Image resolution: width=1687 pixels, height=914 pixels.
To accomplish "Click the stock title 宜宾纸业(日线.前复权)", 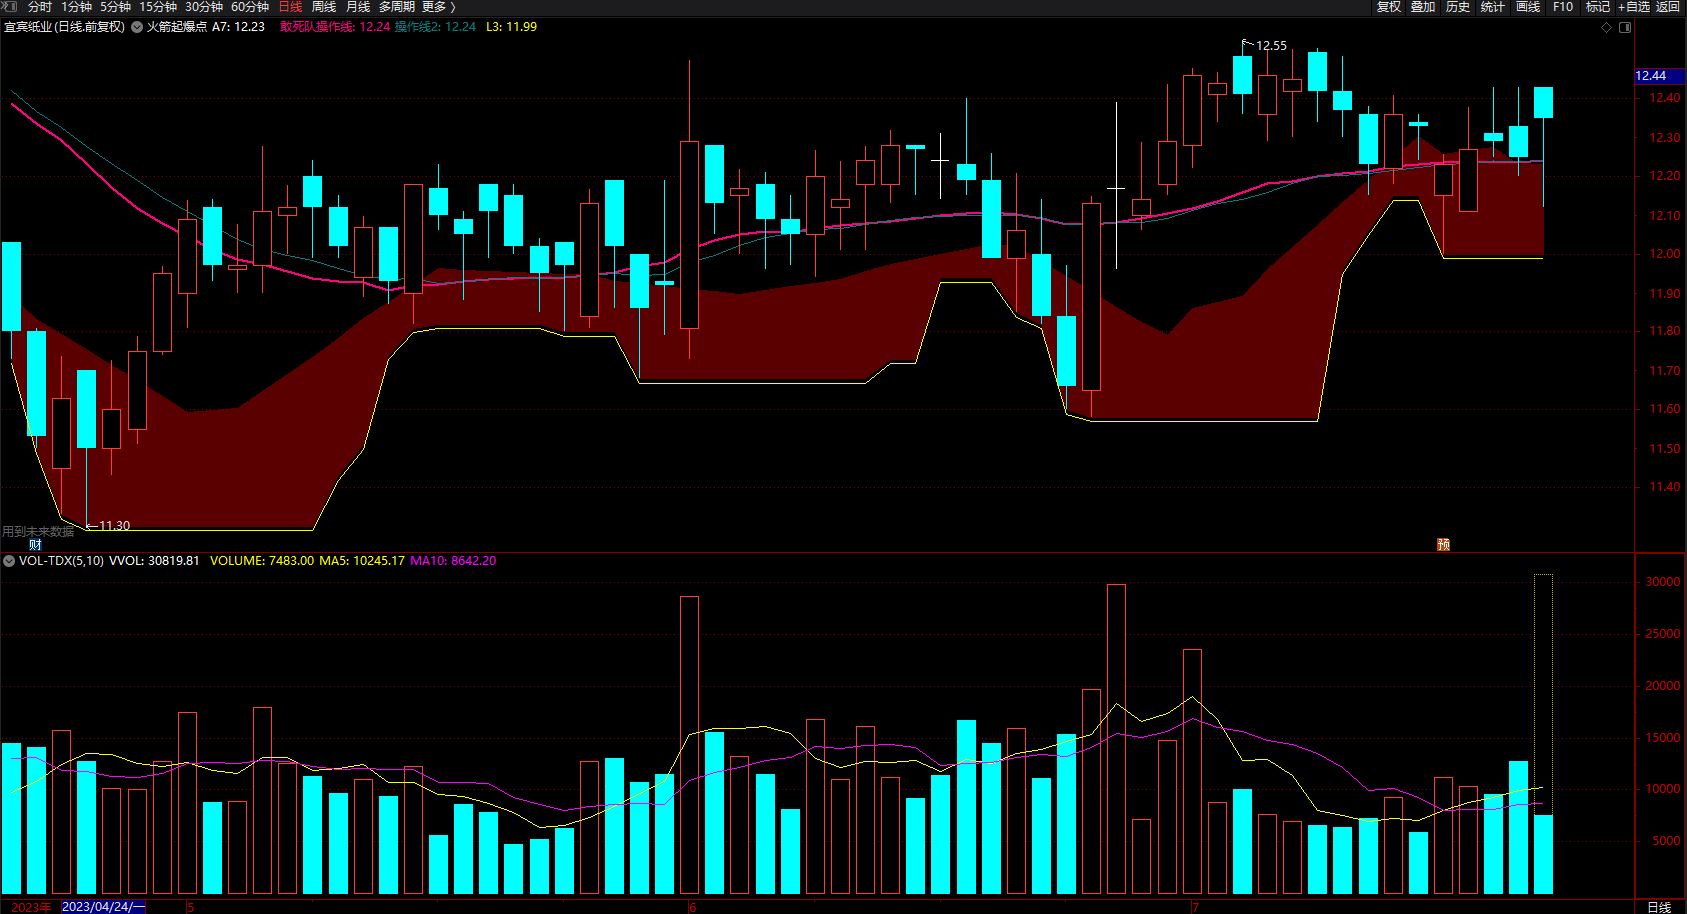I will tap(65, 27).
